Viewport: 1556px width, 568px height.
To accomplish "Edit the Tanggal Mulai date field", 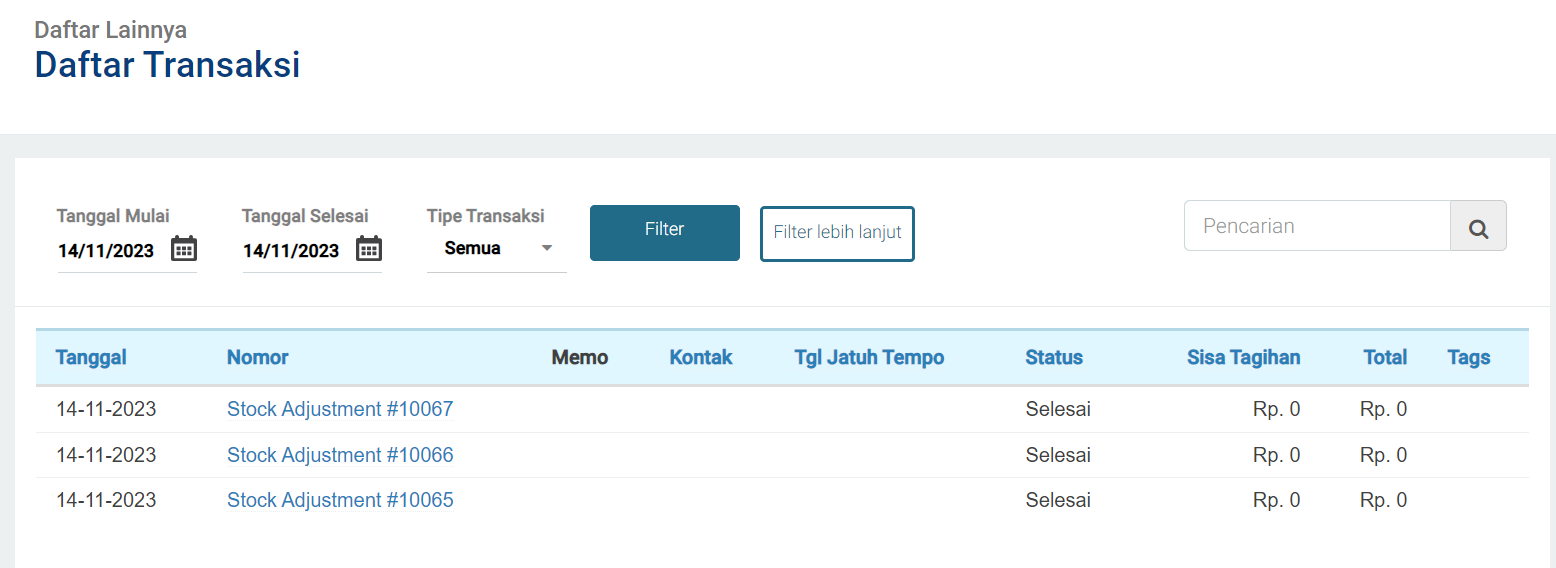I will point(106,251).
